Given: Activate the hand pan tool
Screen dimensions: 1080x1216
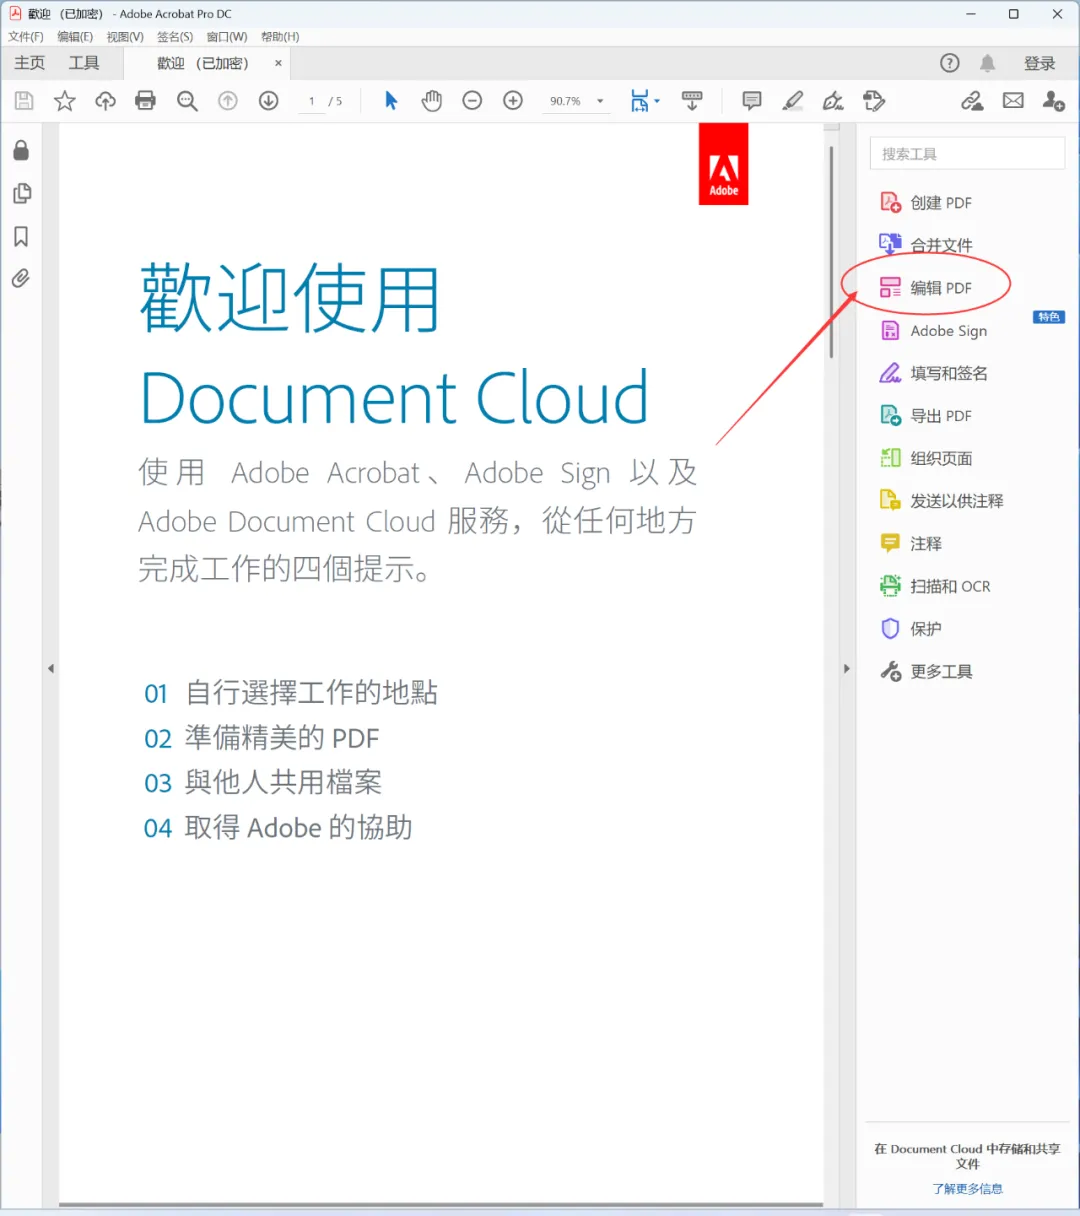Looking at the screenshot, I should pyautogui.click(x=432, y=101).
